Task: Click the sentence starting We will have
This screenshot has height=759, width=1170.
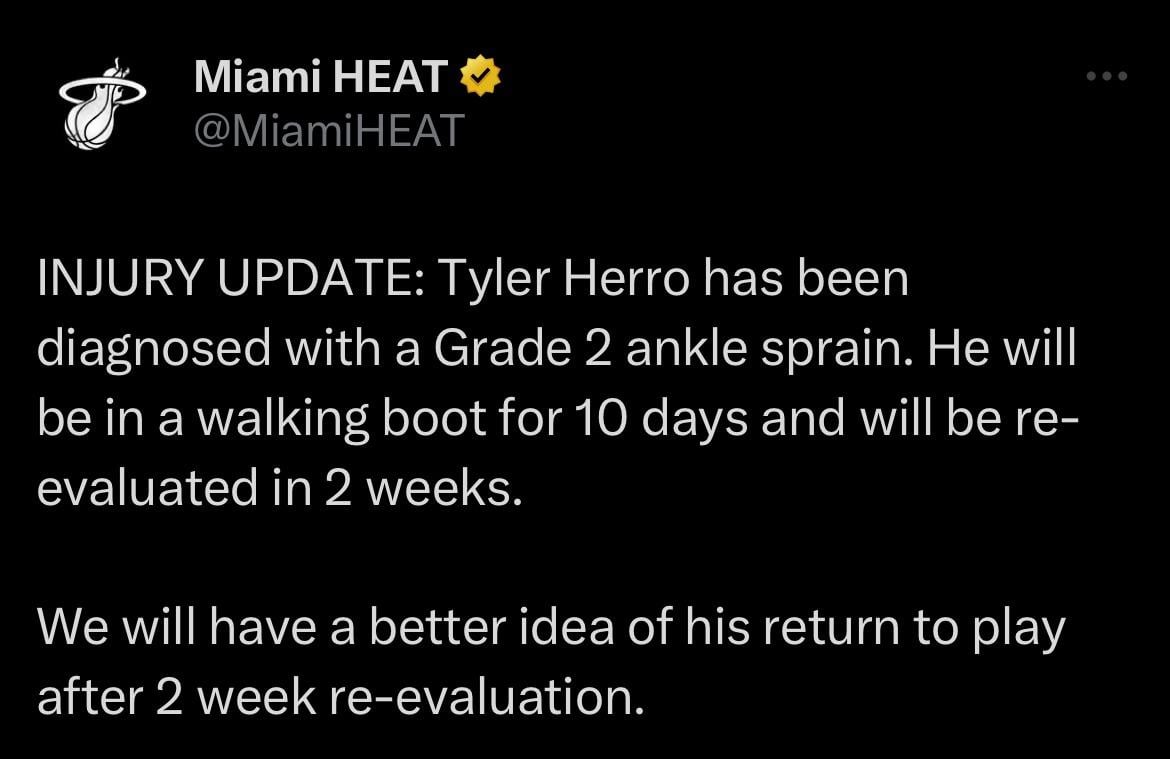Action: tap(550, 629)
